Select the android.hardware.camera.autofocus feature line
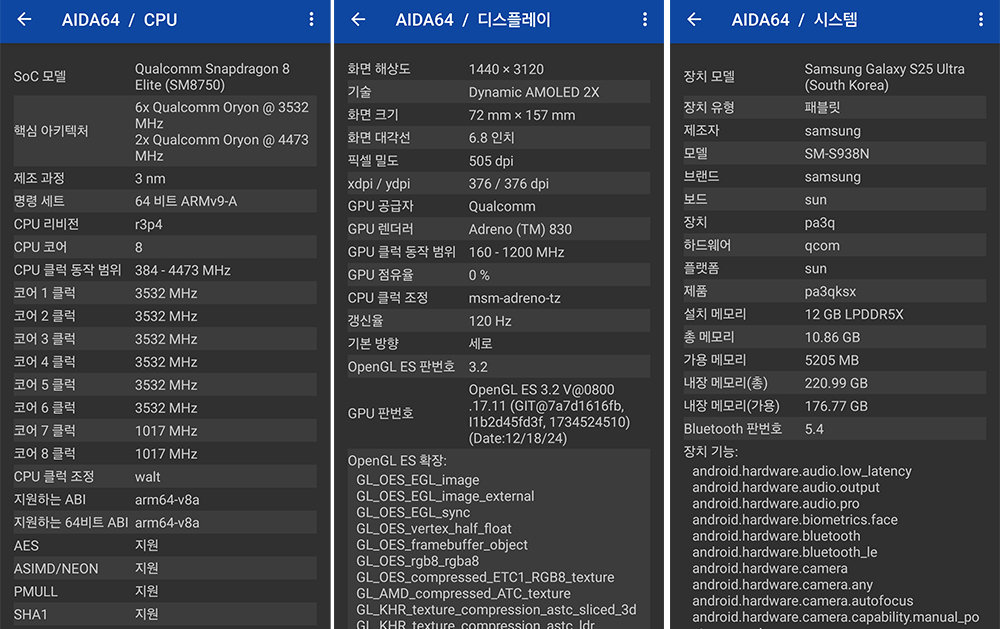This screenshot has height=629, width=1000. (x=802, y=601)
